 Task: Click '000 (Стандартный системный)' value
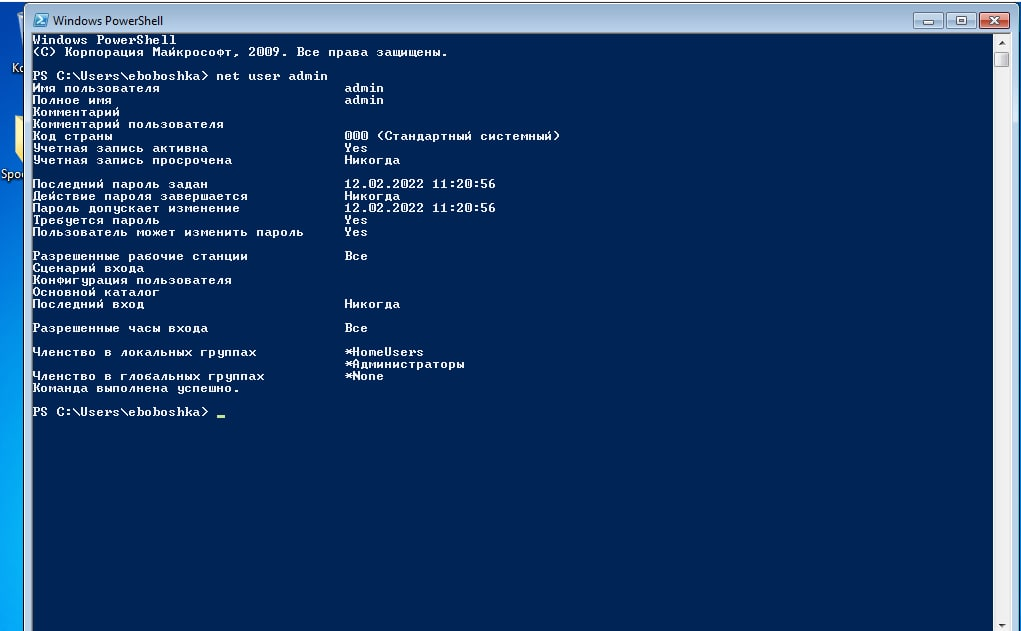point(452,136)
